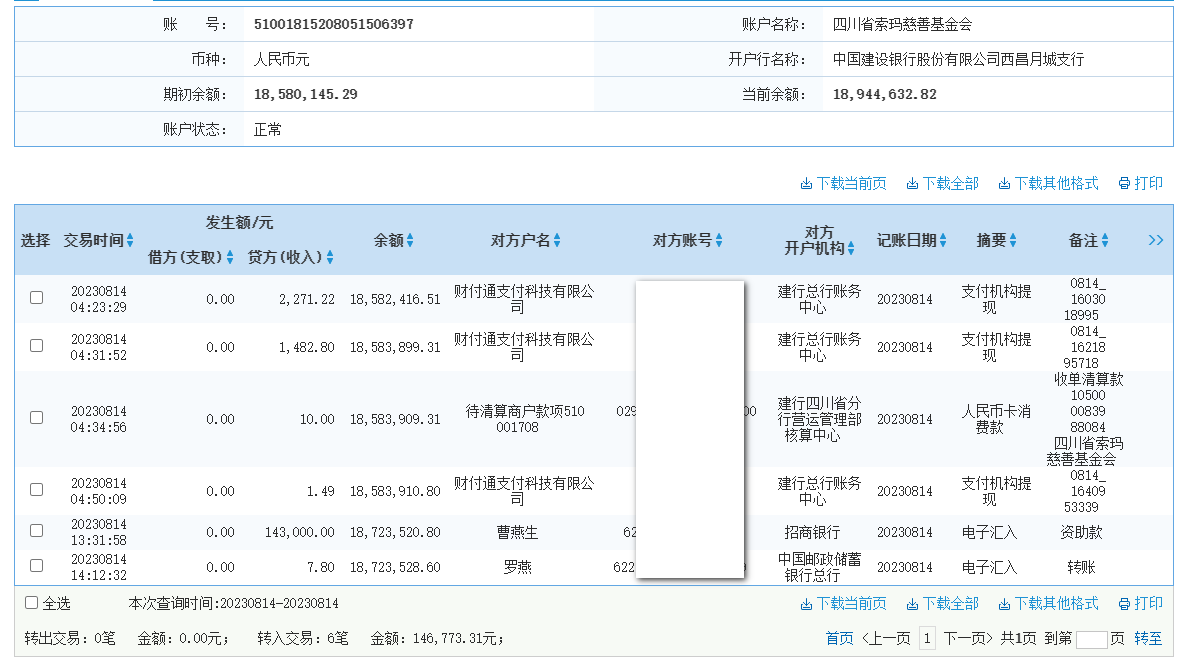The height and width of the screenshot is (659, 1178).
Task: Select opening balance 18,580,145.29
Action: coord(306,95)
